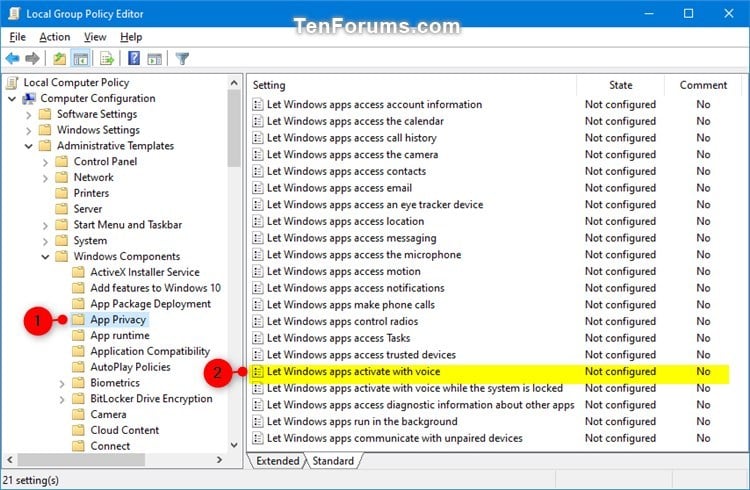750x490 pixels.
Task: Click the Local Computer Policy root icon
Action: [12, 83]
